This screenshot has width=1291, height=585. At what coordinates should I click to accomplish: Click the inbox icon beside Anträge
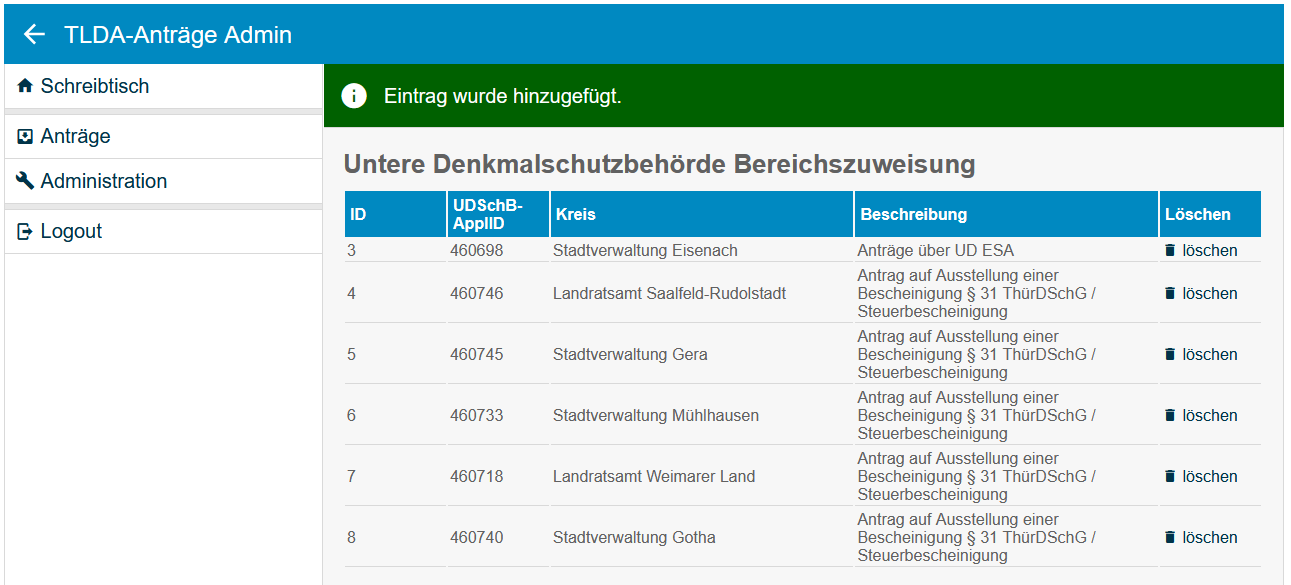[x=25, y=137]
